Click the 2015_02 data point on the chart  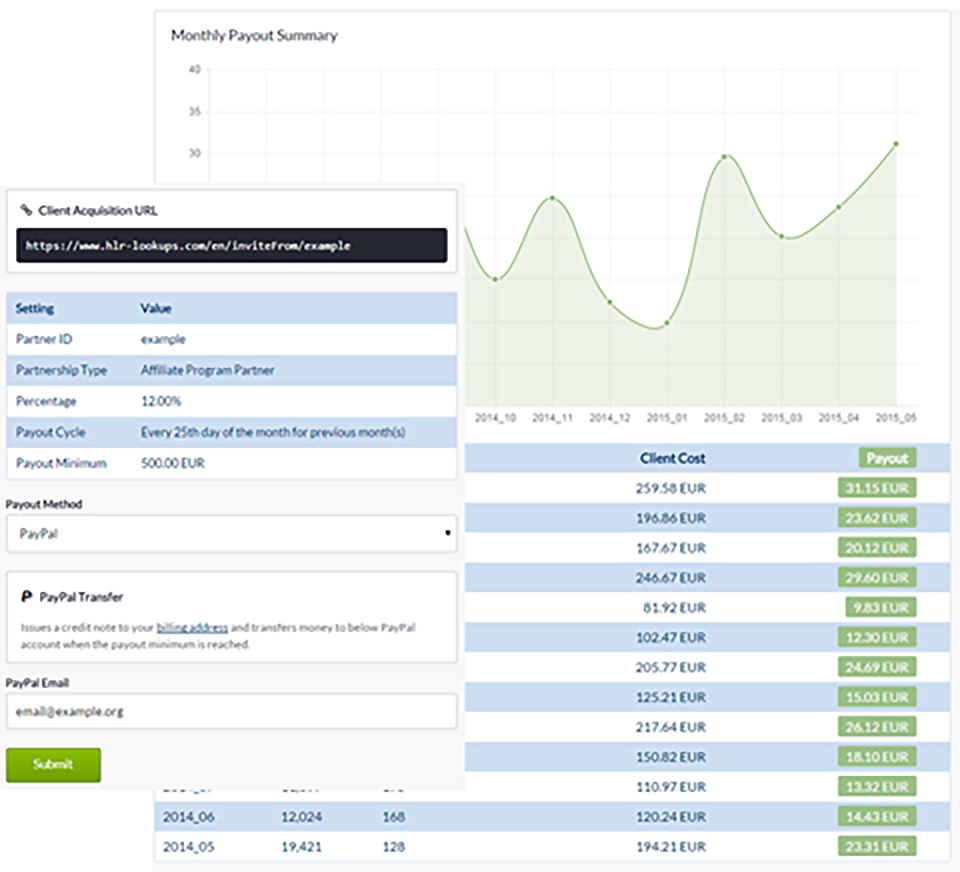coord(724,157)
